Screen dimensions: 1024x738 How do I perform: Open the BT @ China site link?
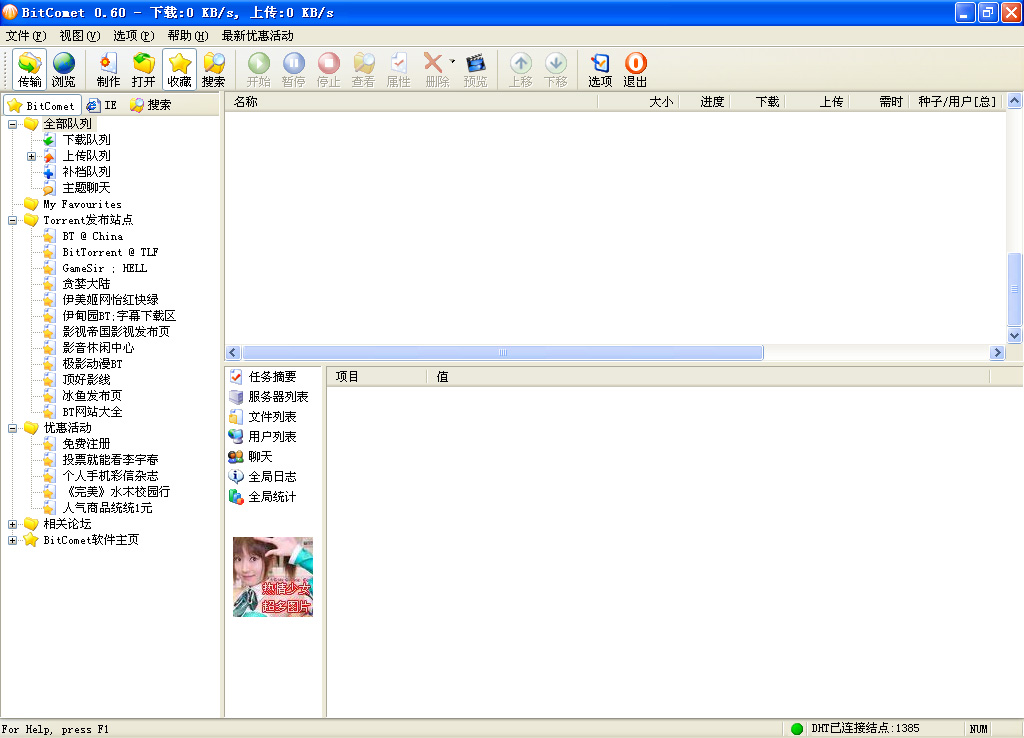coord(93,236)
